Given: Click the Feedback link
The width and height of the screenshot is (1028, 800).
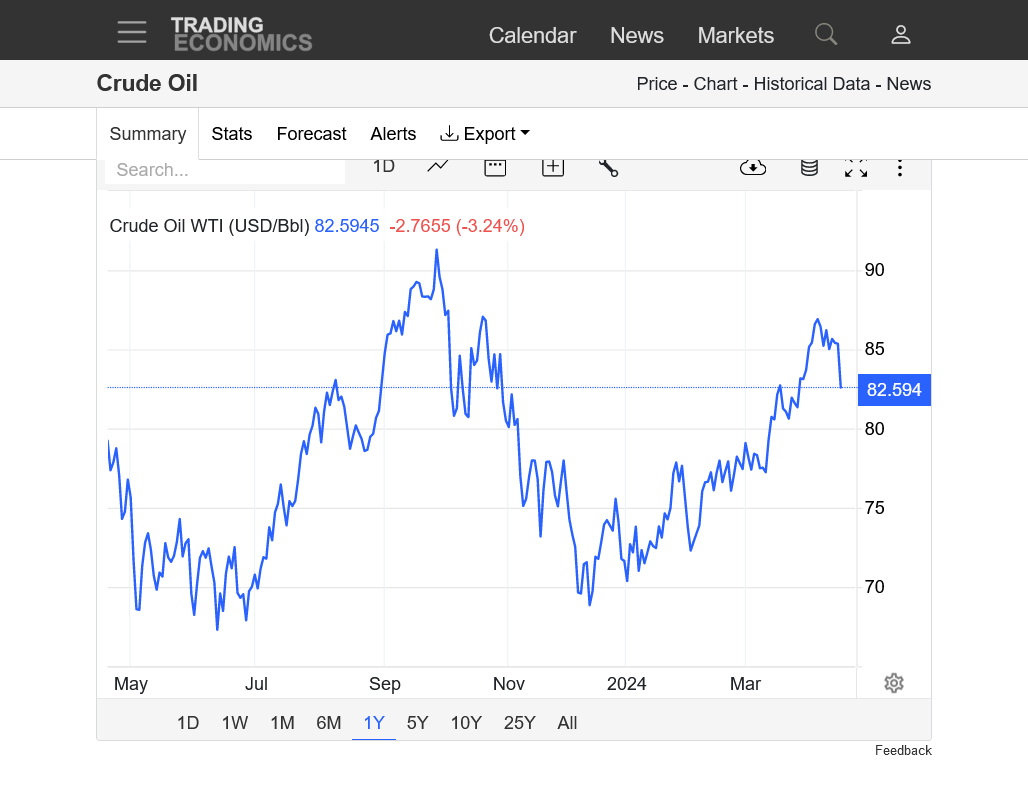Looking at the screenshot, I should pos(903,750).
